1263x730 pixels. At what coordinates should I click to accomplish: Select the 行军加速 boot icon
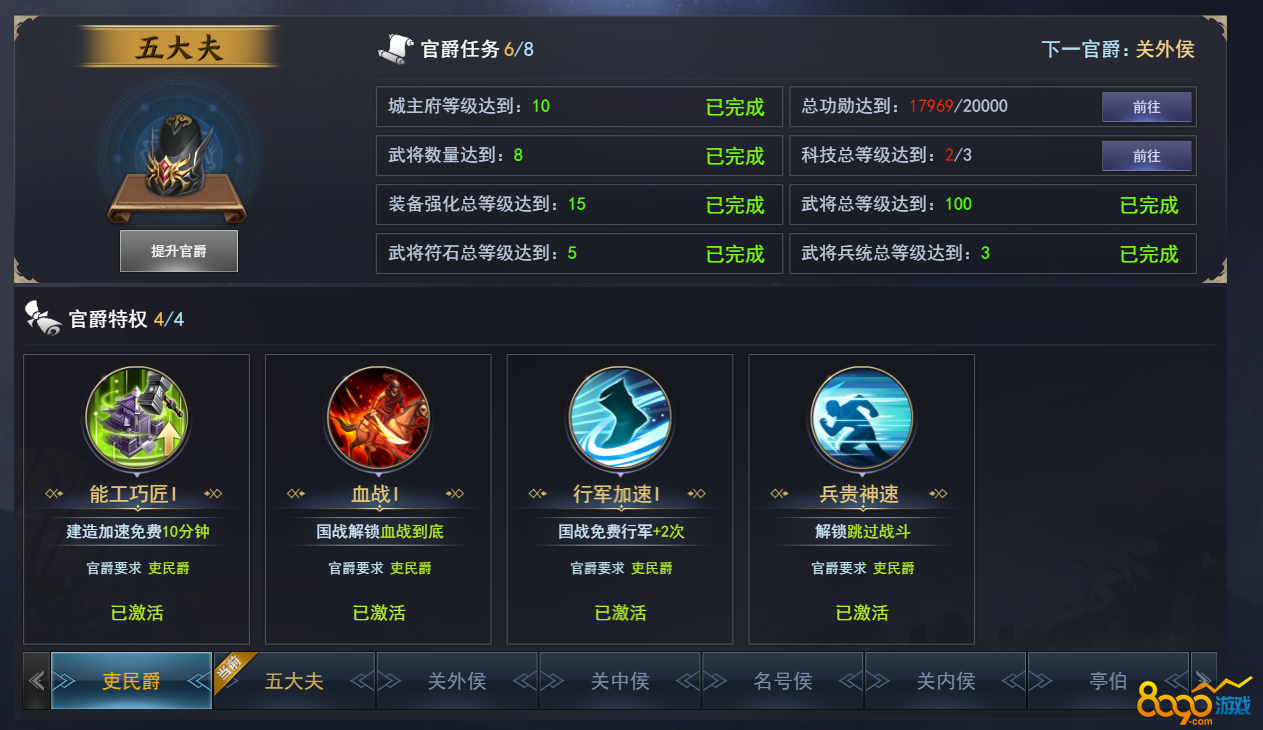click(620, 417)
